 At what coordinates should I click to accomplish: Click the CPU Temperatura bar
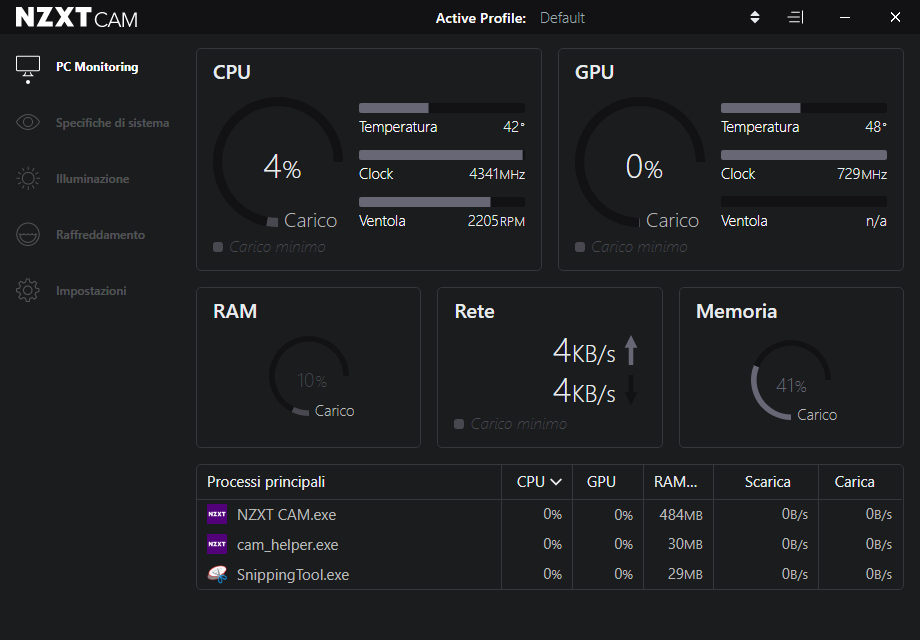click(441, 108)
